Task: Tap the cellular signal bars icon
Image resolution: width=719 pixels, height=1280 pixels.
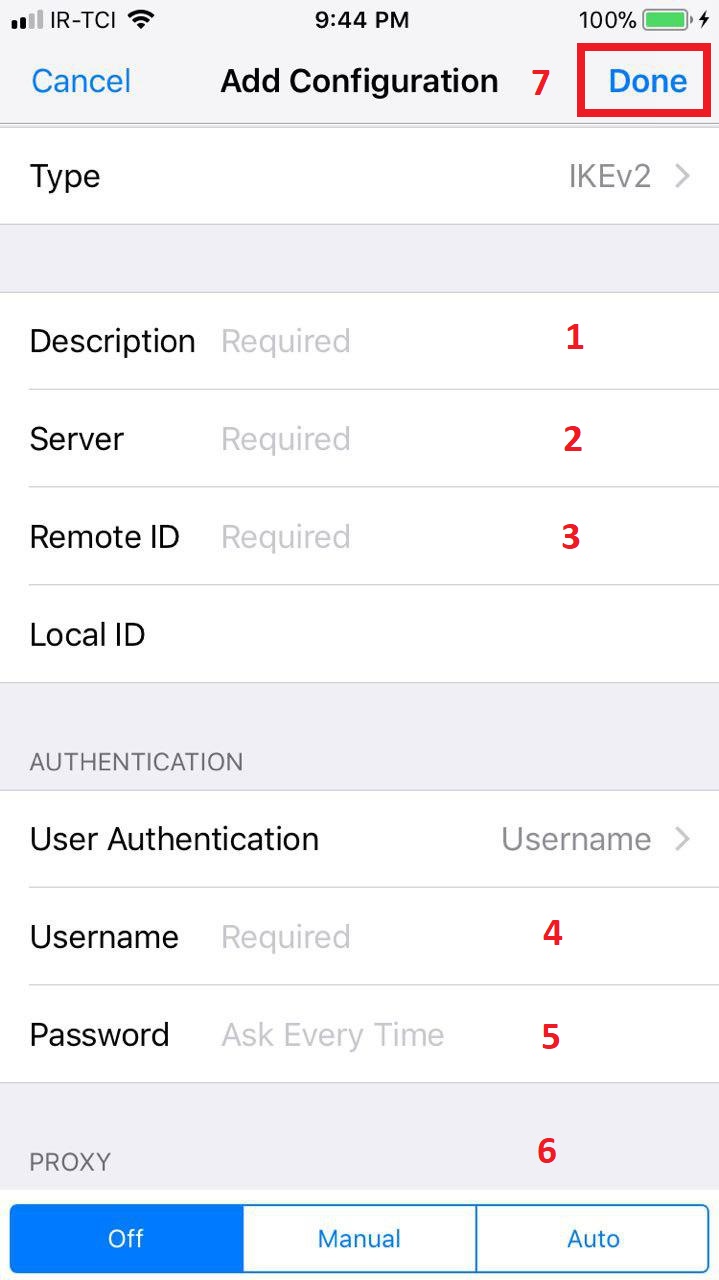Action: click(27, 20)
